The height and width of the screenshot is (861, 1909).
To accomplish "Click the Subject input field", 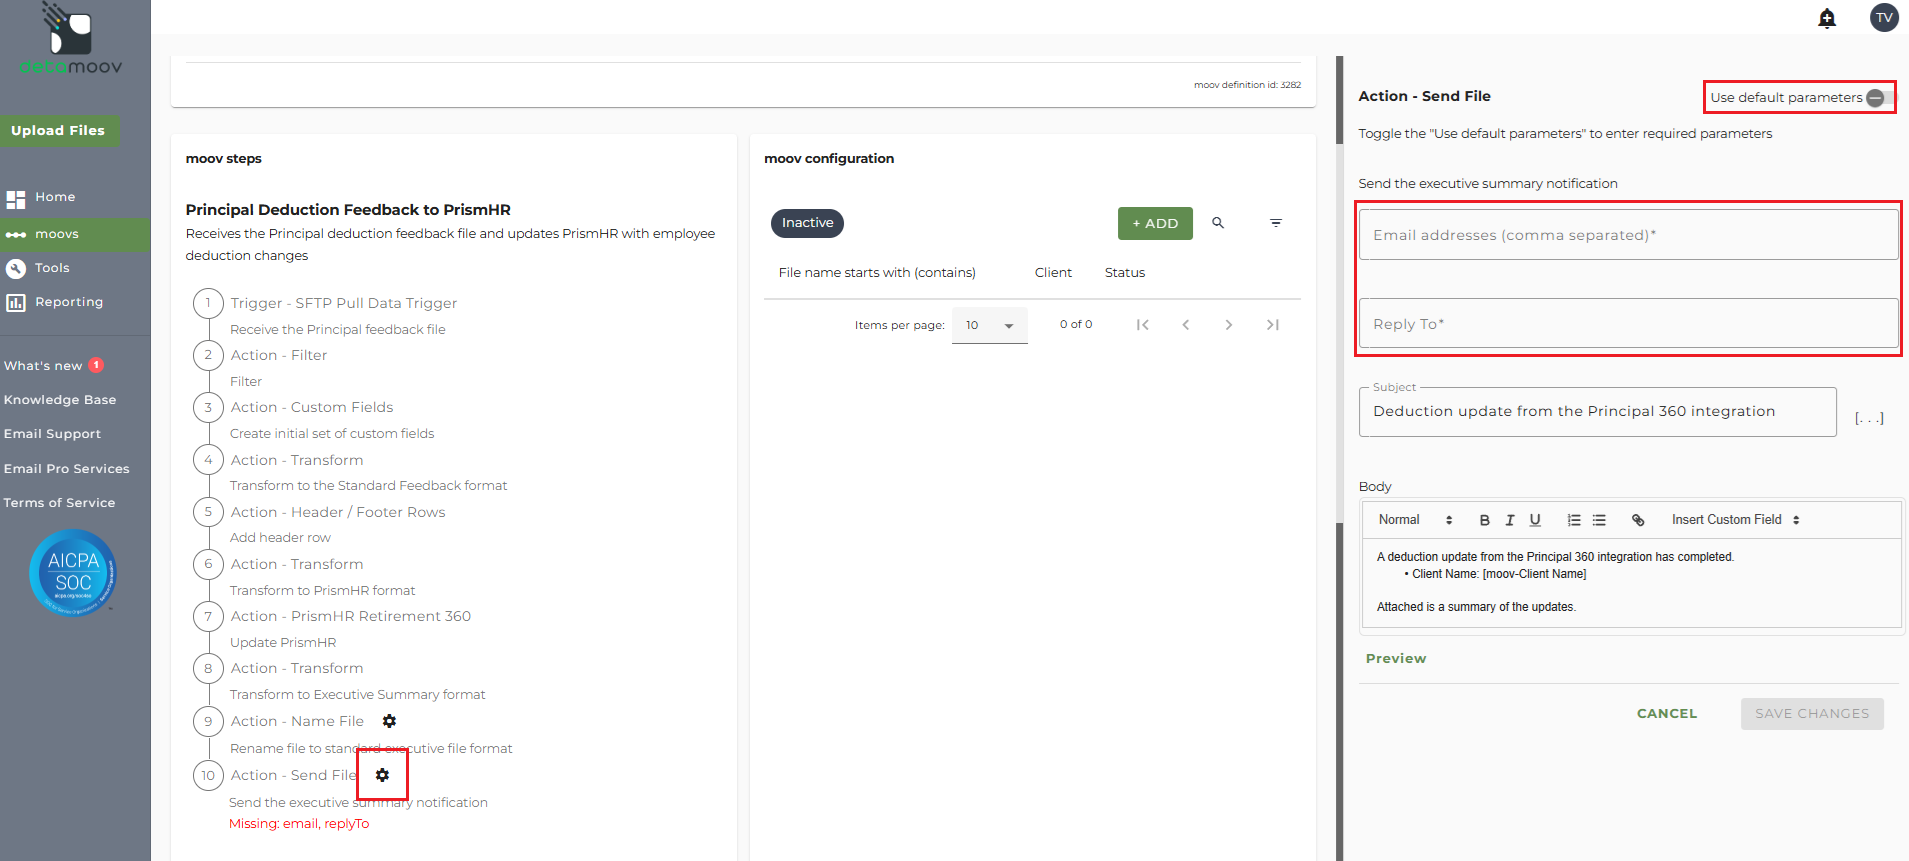I will pos(1597,412).
